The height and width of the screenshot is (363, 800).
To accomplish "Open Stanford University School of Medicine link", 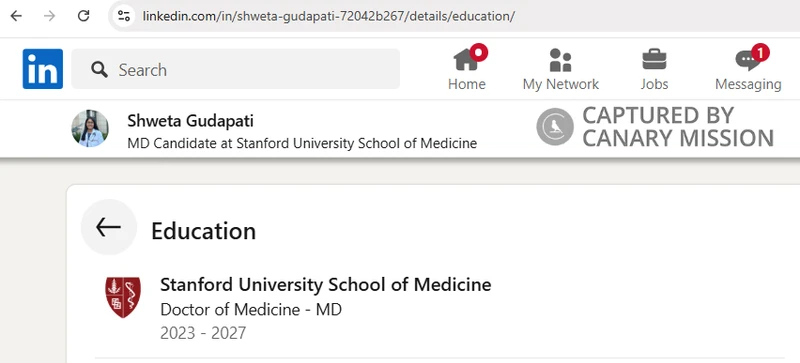I will (x=326, y=284).
